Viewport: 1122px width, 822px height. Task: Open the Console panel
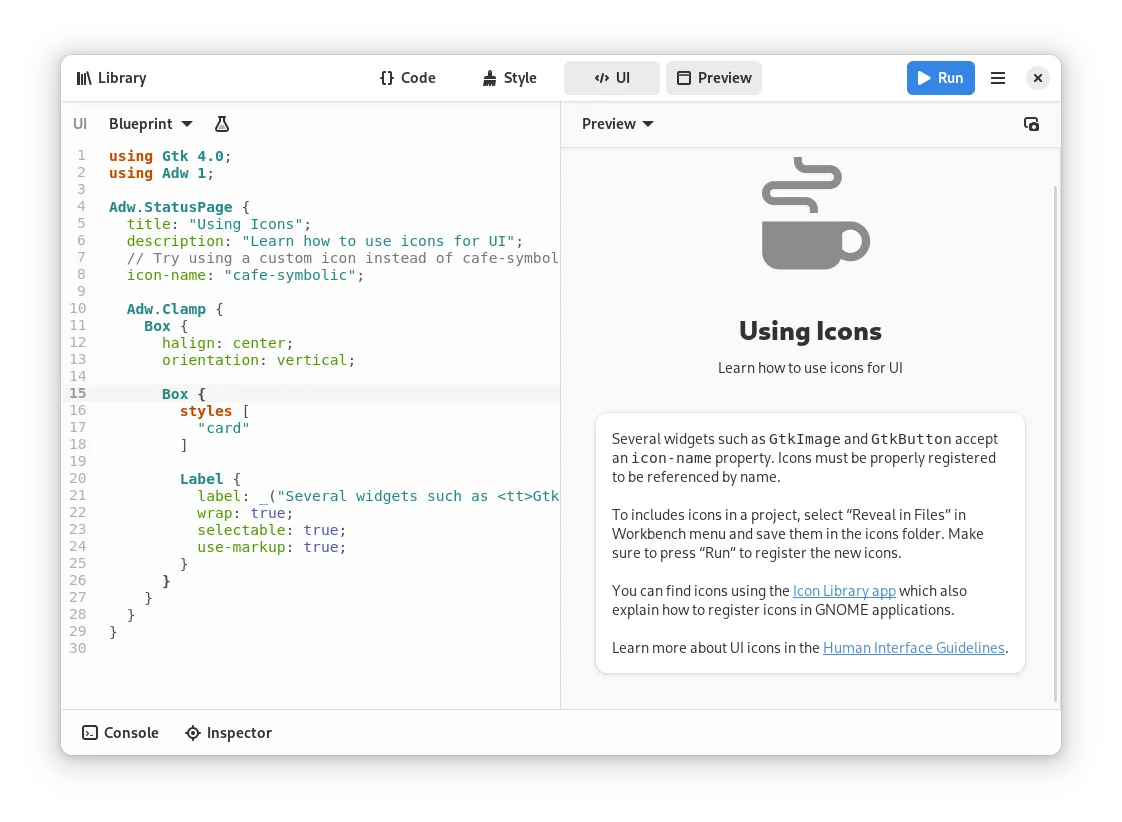120,733
